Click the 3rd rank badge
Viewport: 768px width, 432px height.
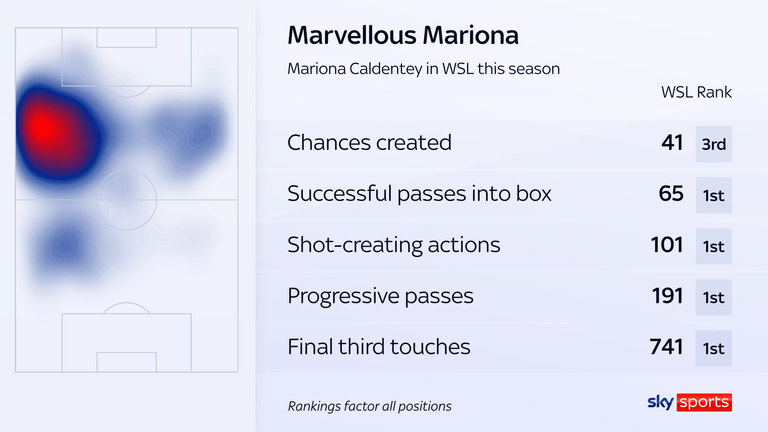pos(714,144)
